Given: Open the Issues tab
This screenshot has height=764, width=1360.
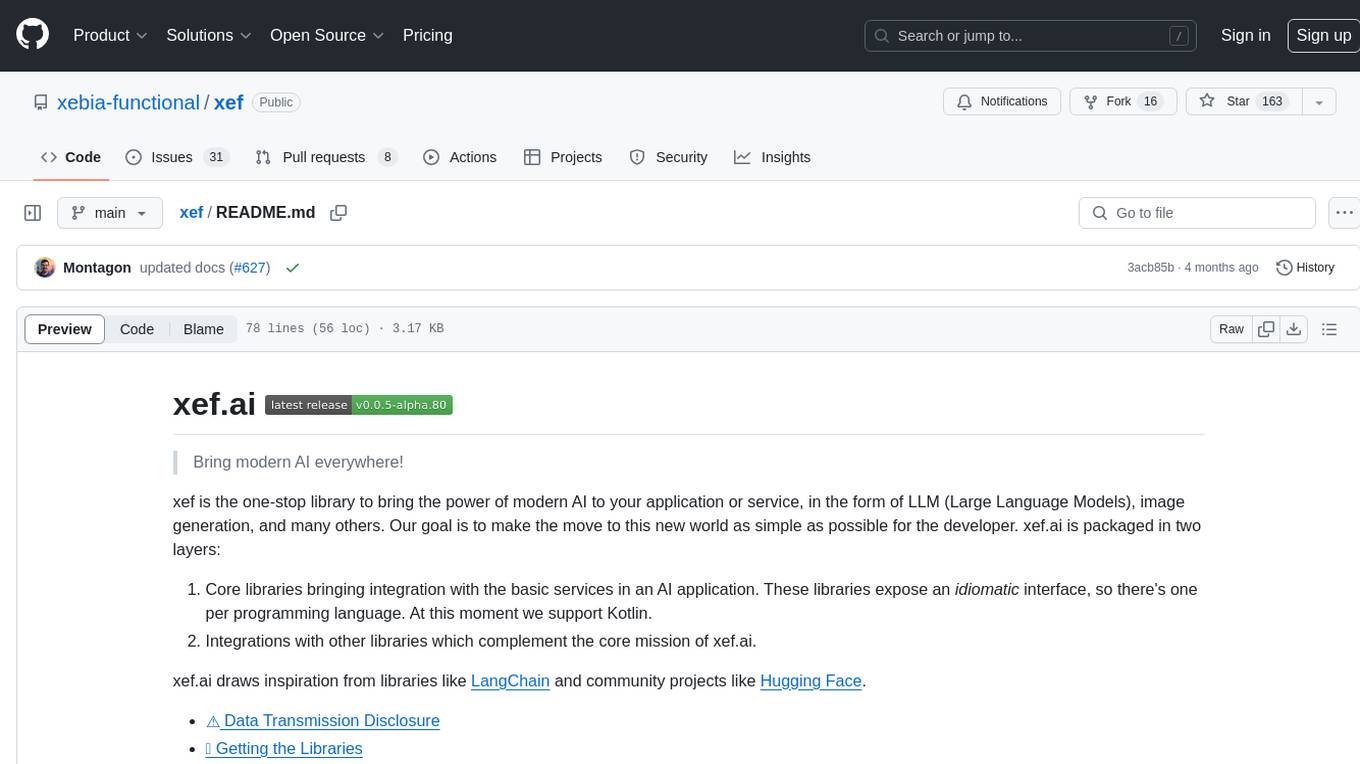Looking at the screenshot, I should [x=177, y=157].
